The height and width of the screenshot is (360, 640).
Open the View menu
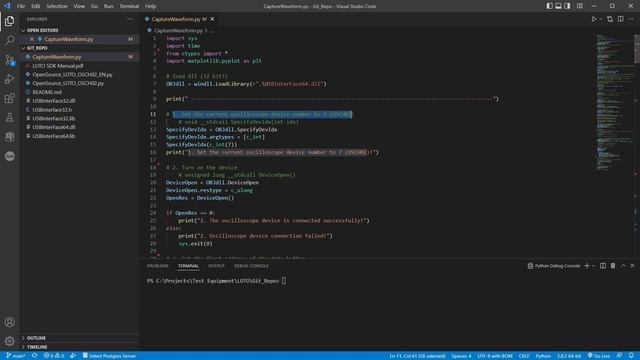point(79,6)
